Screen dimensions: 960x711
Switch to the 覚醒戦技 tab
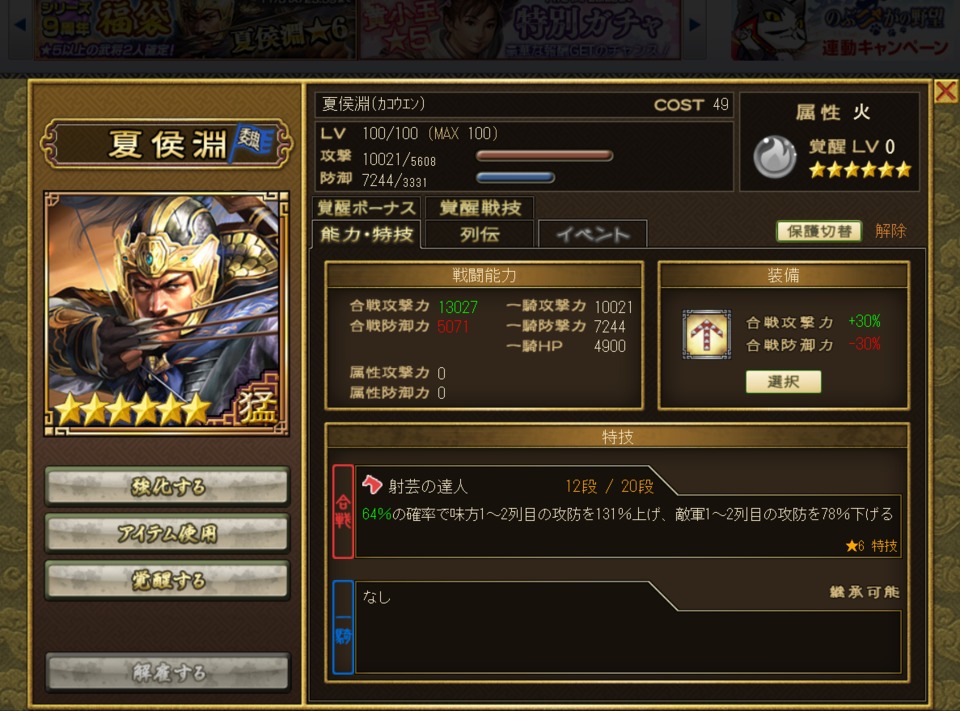click(480, 208)
